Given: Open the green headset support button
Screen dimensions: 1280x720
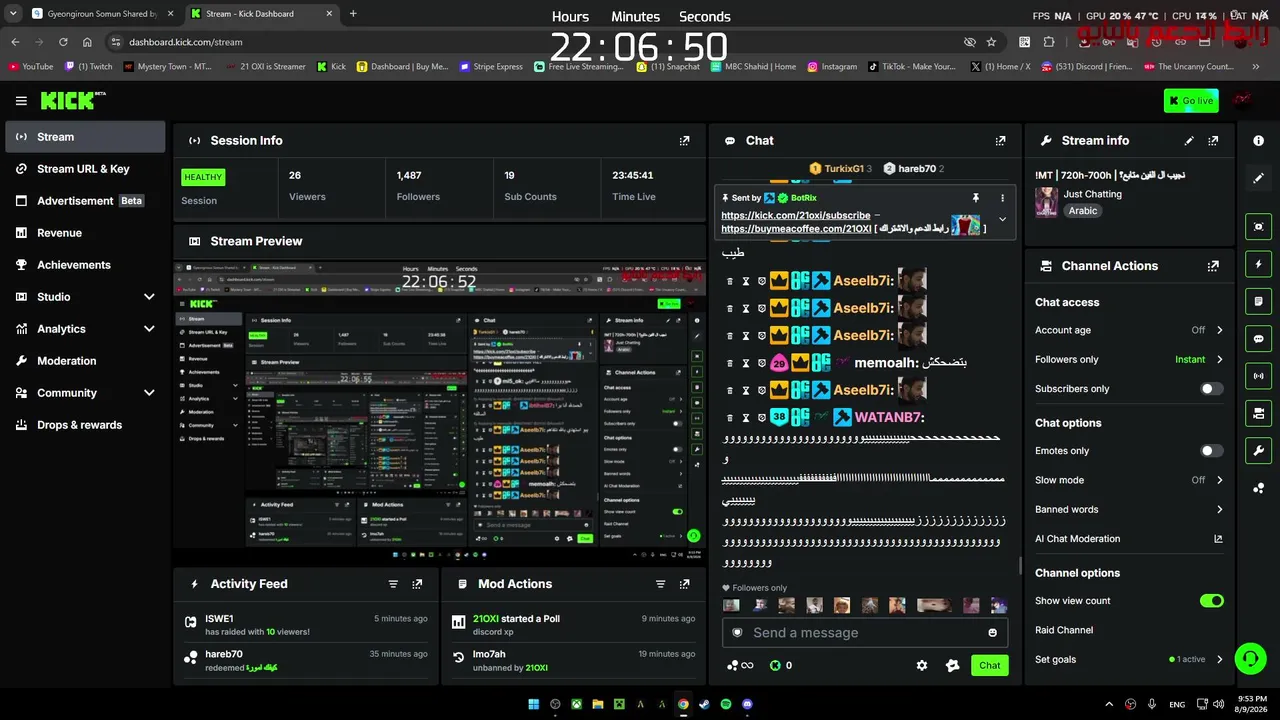Looking at the screenshot, I should pyautogui.click(x=1250, y=658).
